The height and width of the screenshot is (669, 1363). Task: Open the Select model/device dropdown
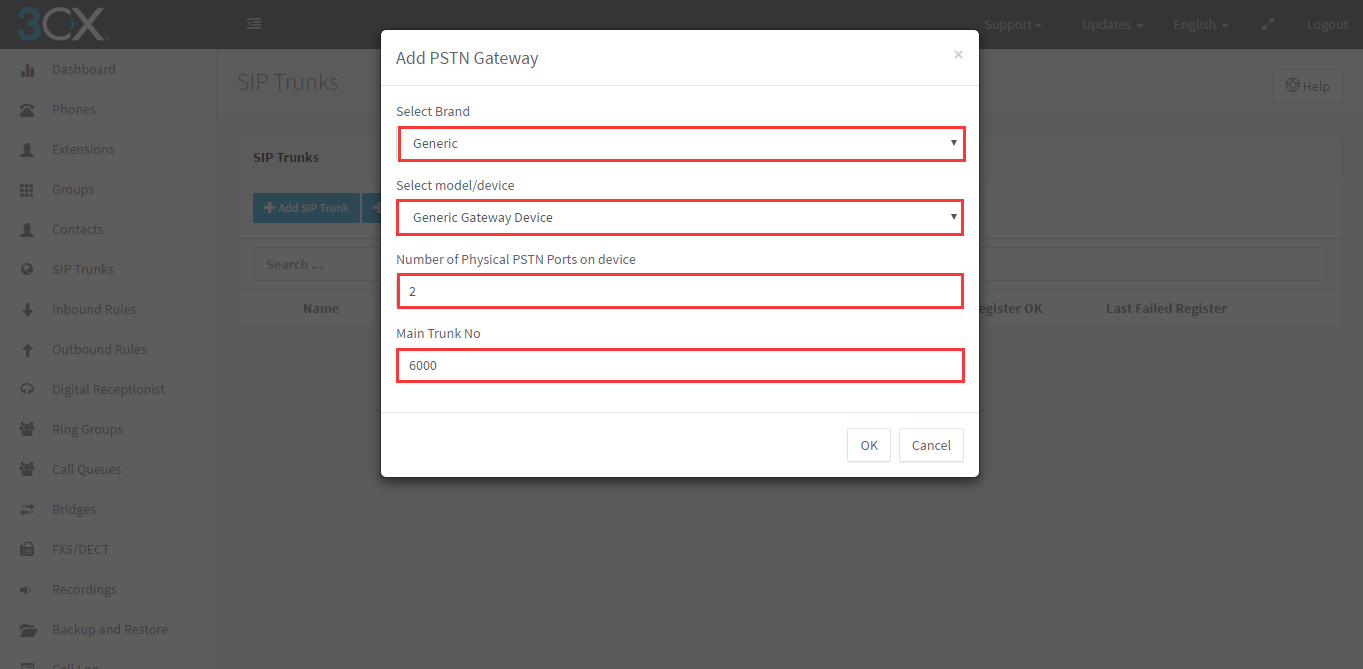click(681, 217)
